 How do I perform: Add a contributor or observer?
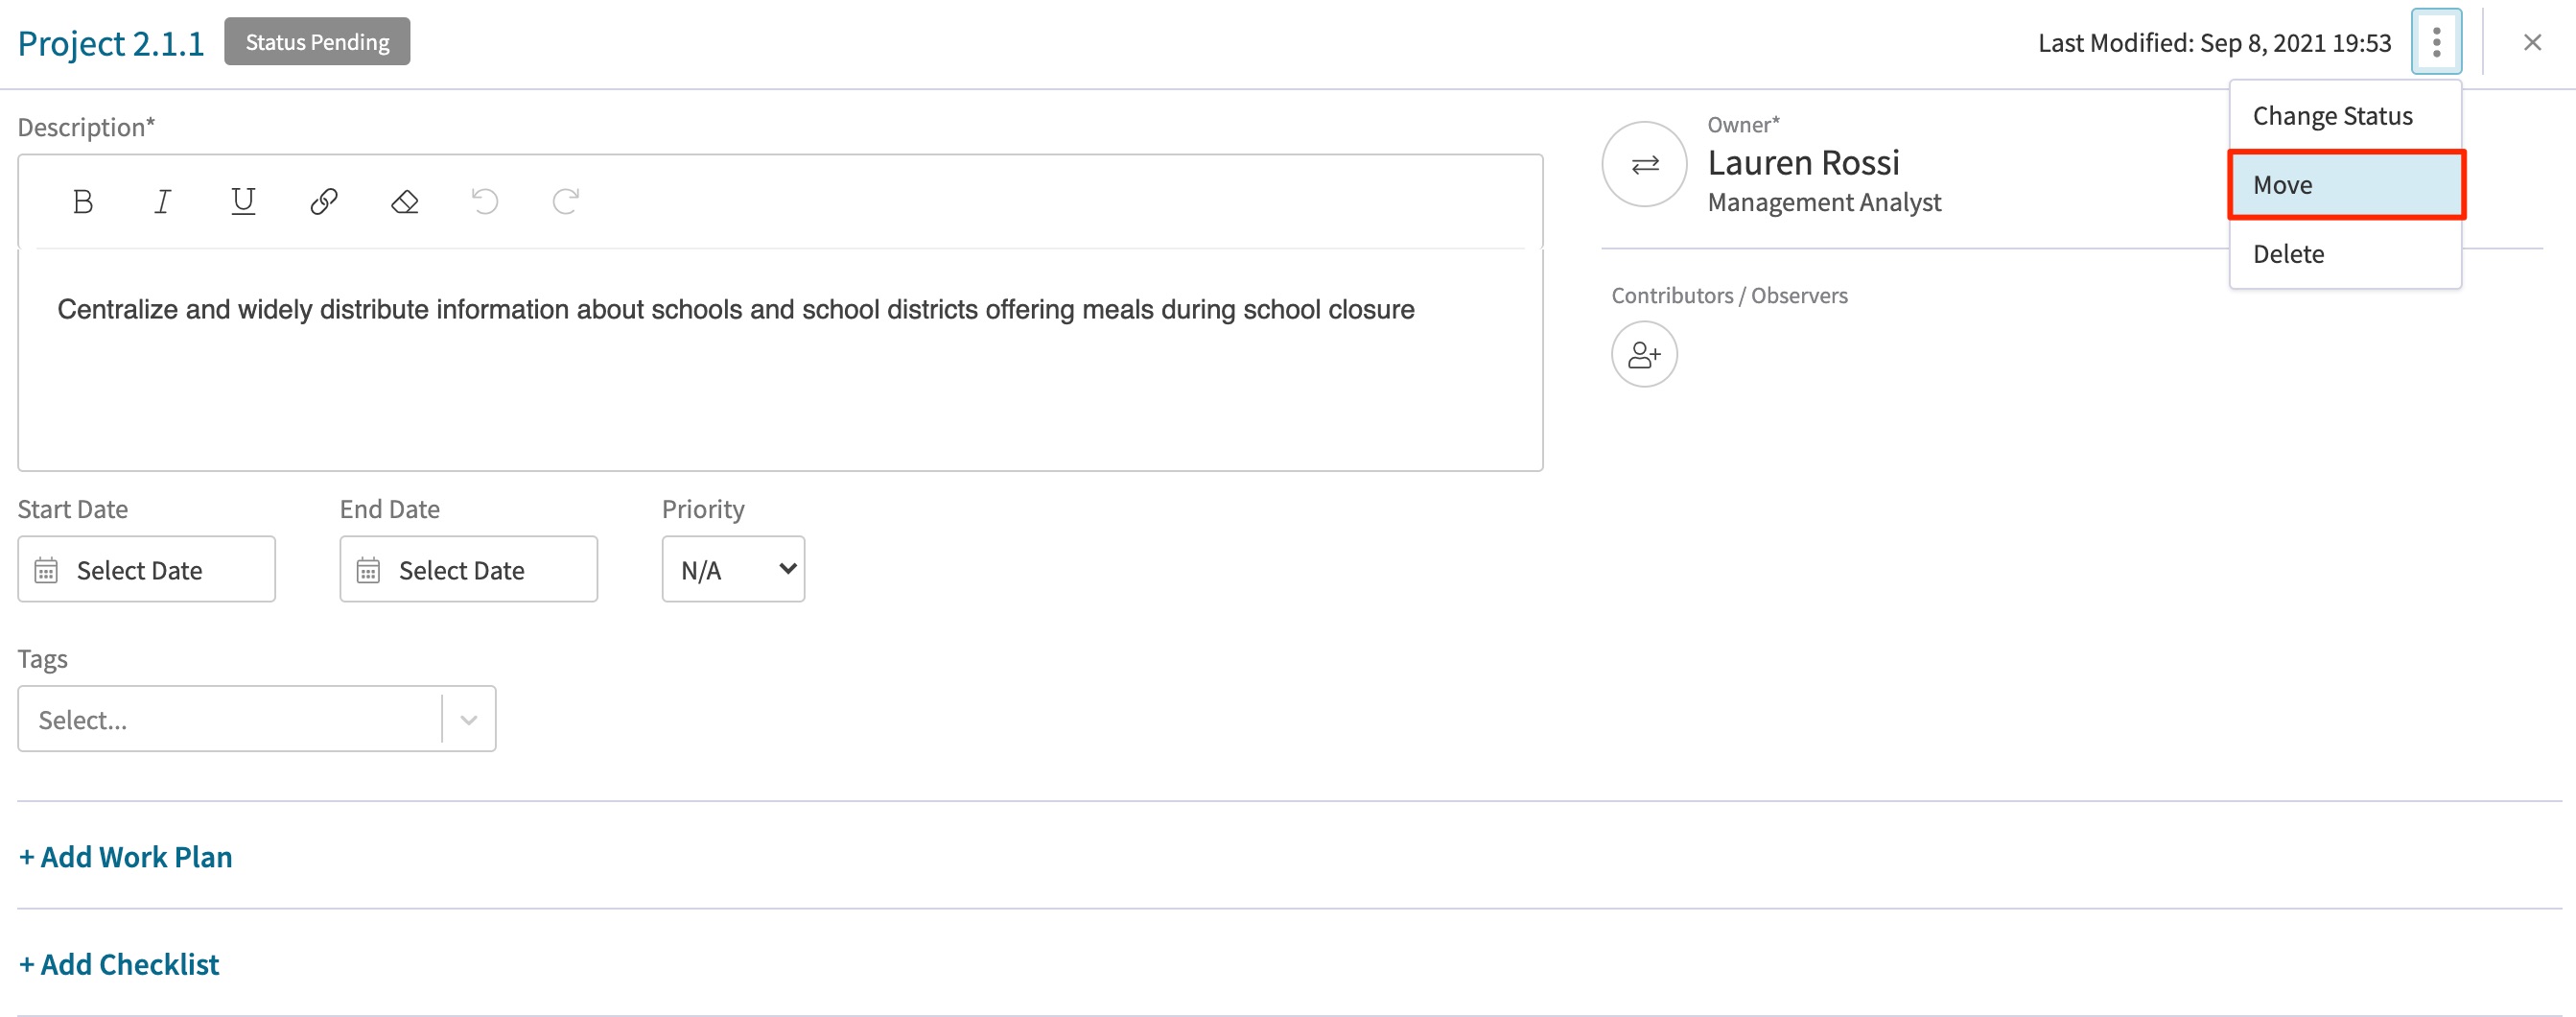[1644, 354]
